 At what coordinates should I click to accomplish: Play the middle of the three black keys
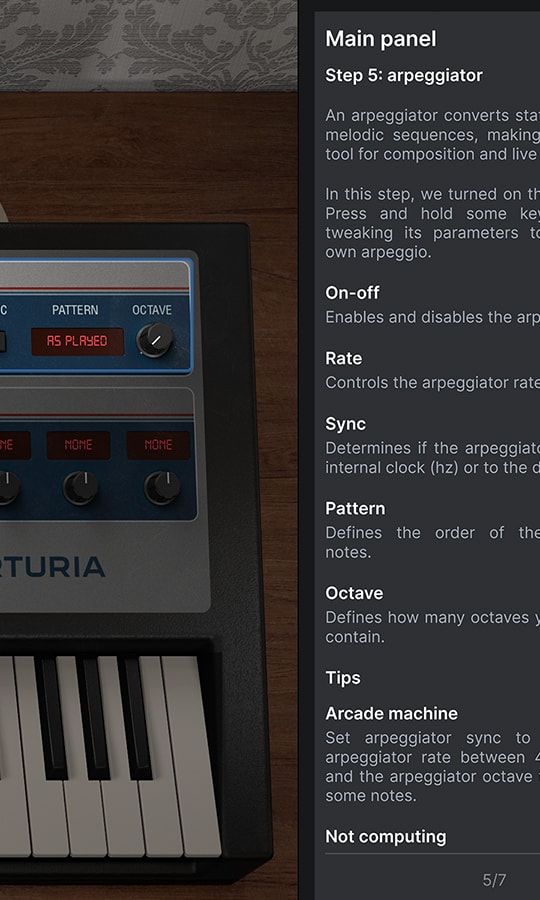click(x=93, y=717)
